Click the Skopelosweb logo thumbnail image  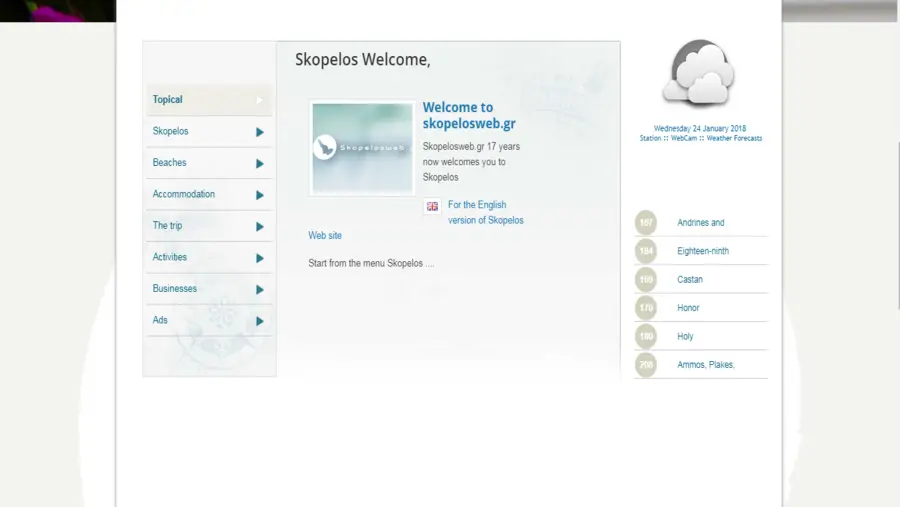tap(362, 148)
